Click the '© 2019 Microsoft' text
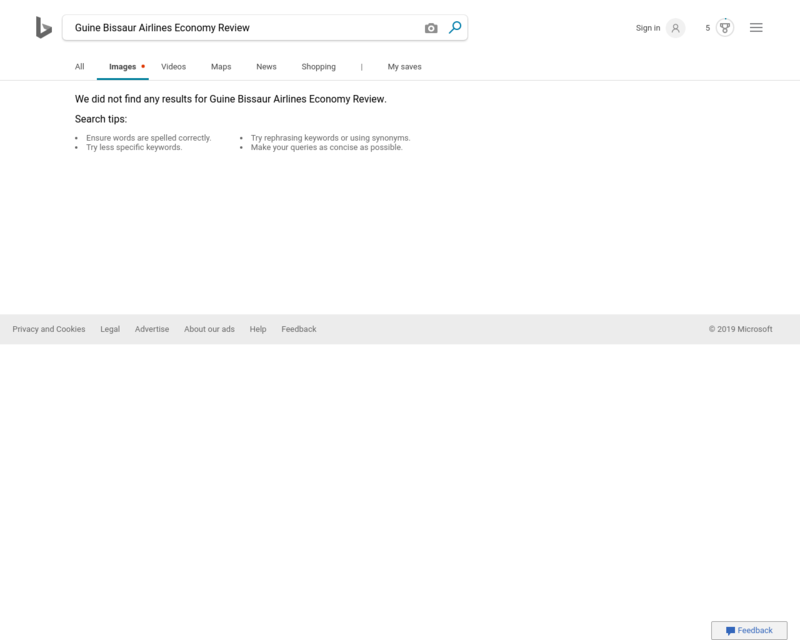 740,329
